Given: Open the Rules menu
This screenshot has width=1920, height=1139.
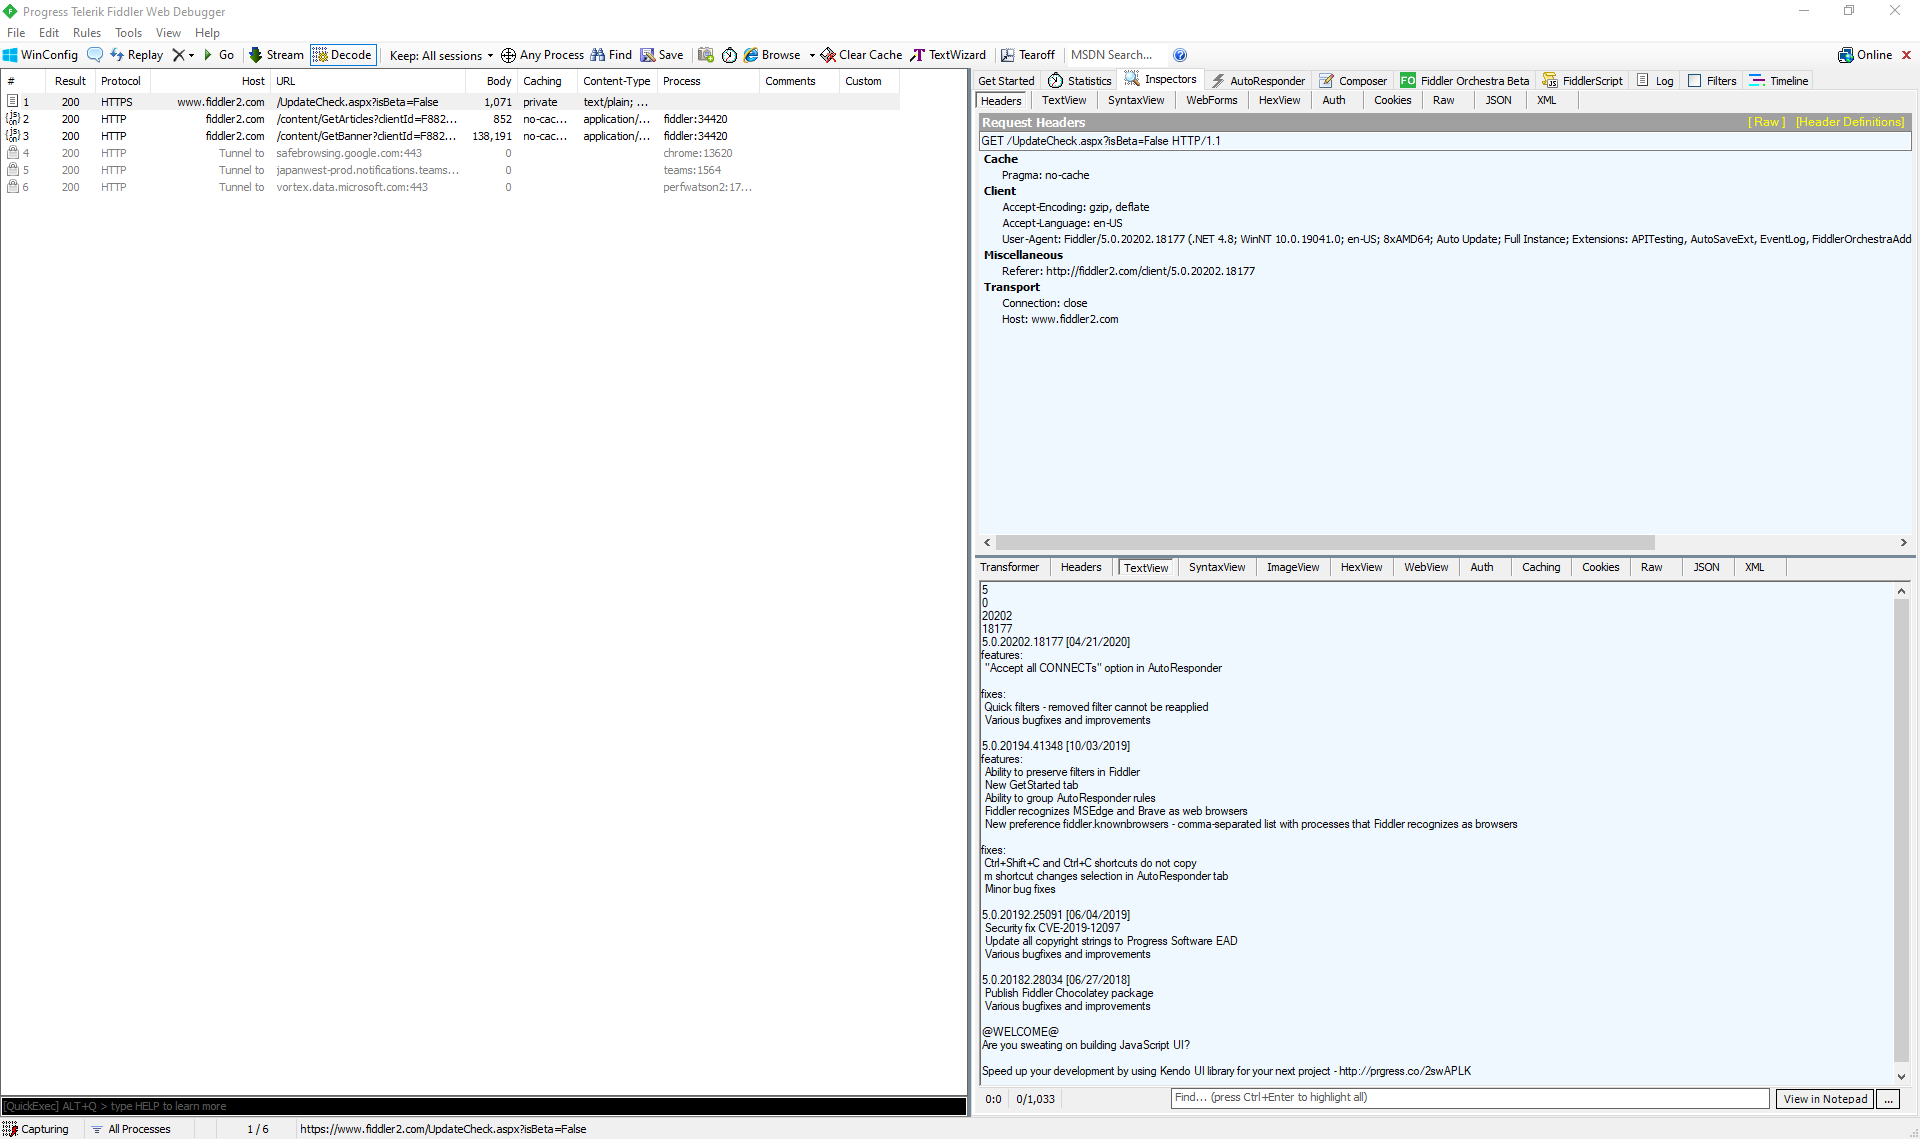Looking at the screenshot, I should (x=87, y=33).
